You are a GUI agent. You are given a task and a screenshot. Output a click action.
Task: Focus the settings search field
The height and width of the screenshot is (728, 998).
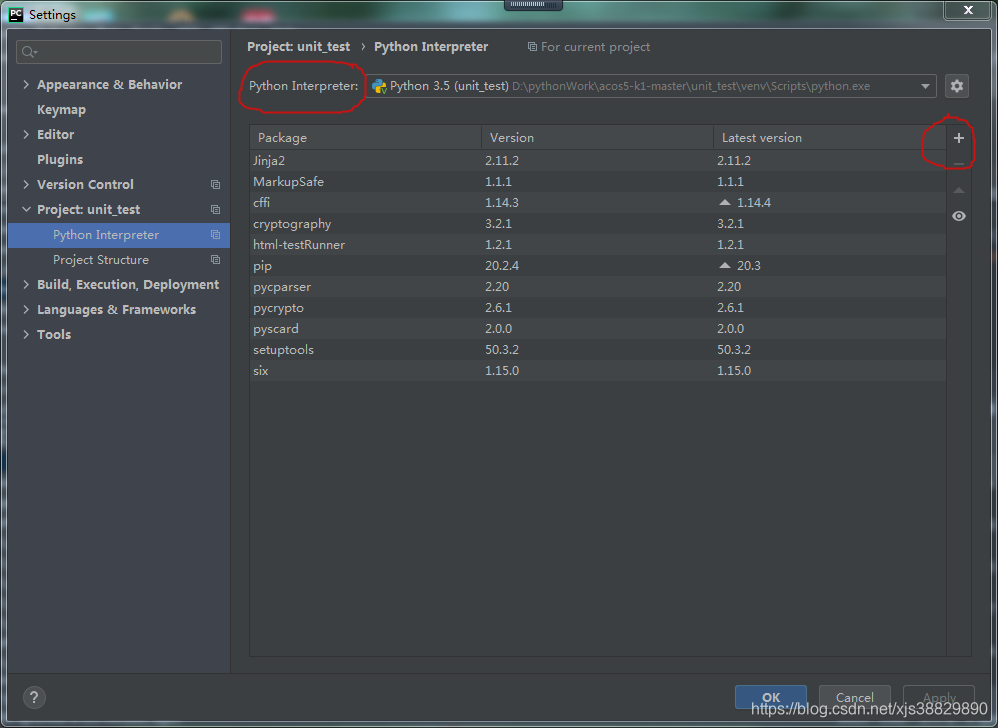(119, 52)
